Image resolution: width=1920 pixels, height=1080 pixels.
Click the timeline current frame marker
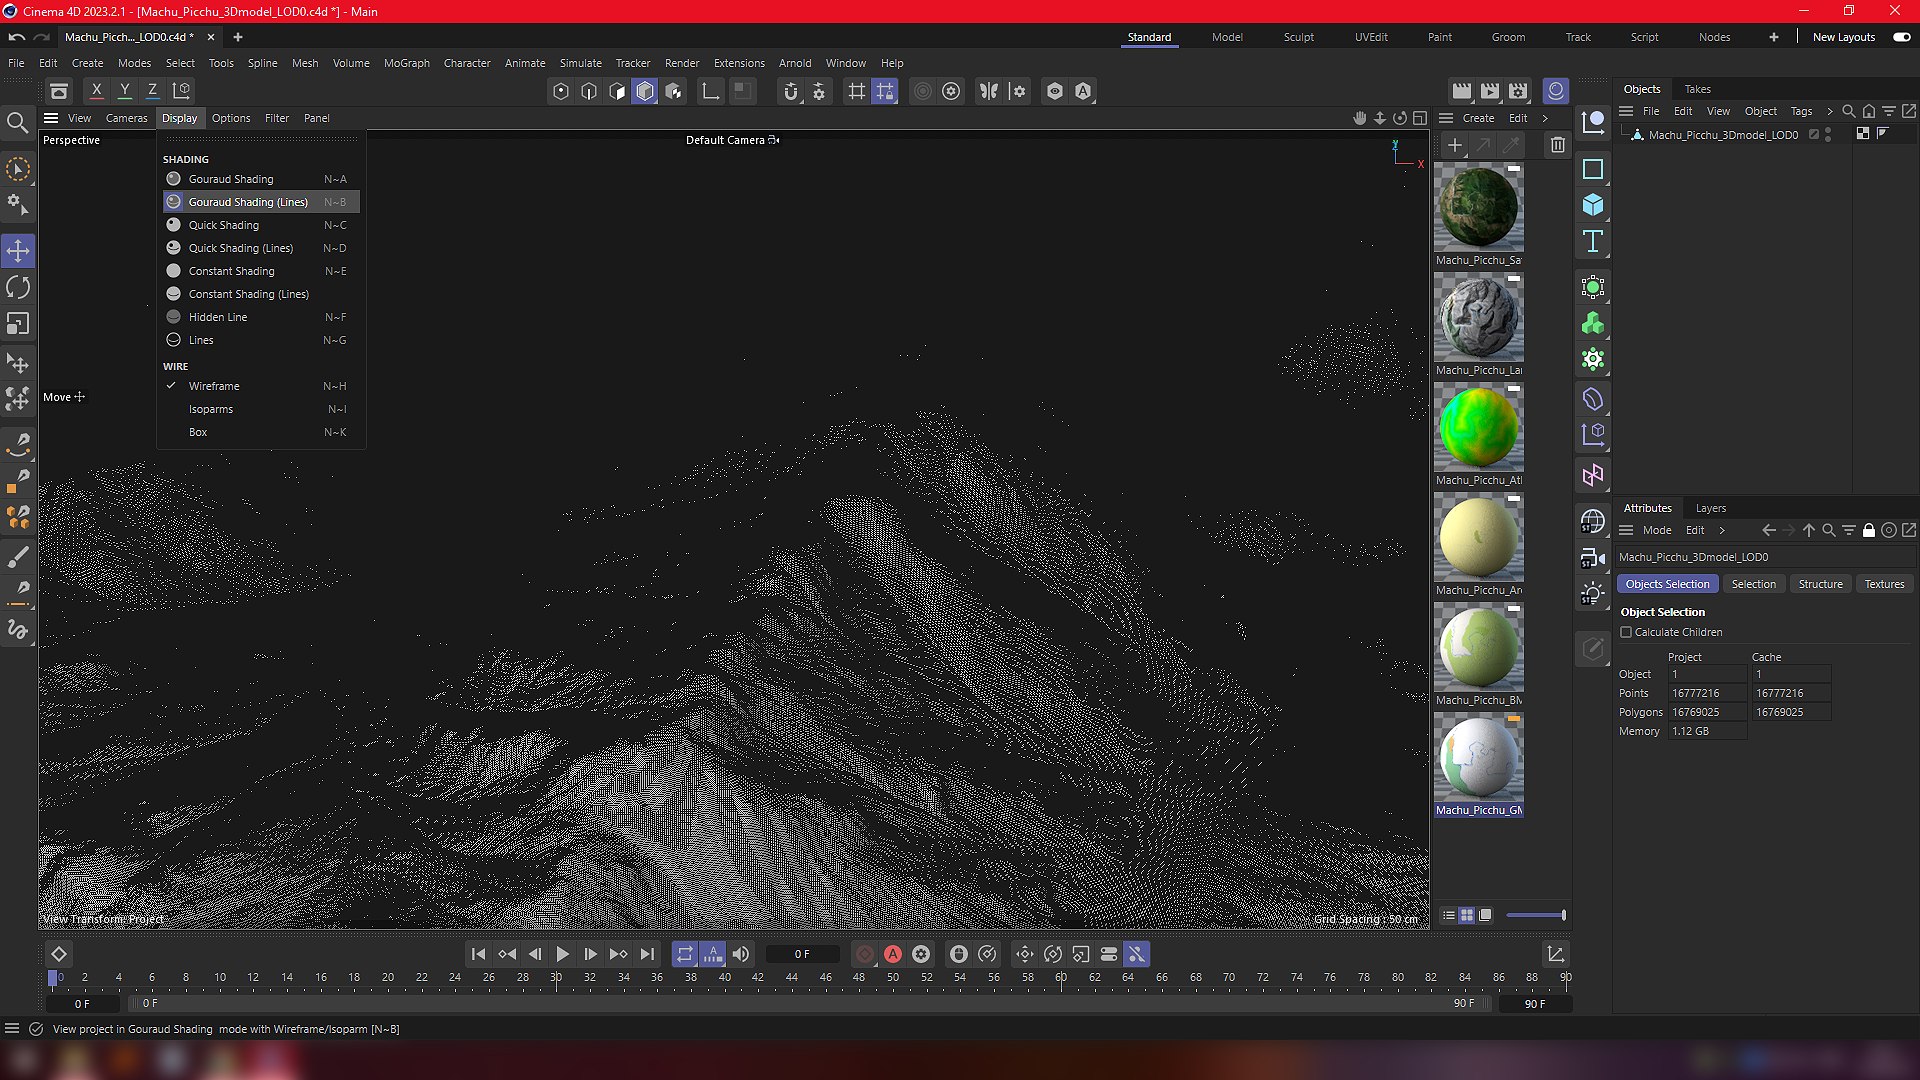coord(53,978)
